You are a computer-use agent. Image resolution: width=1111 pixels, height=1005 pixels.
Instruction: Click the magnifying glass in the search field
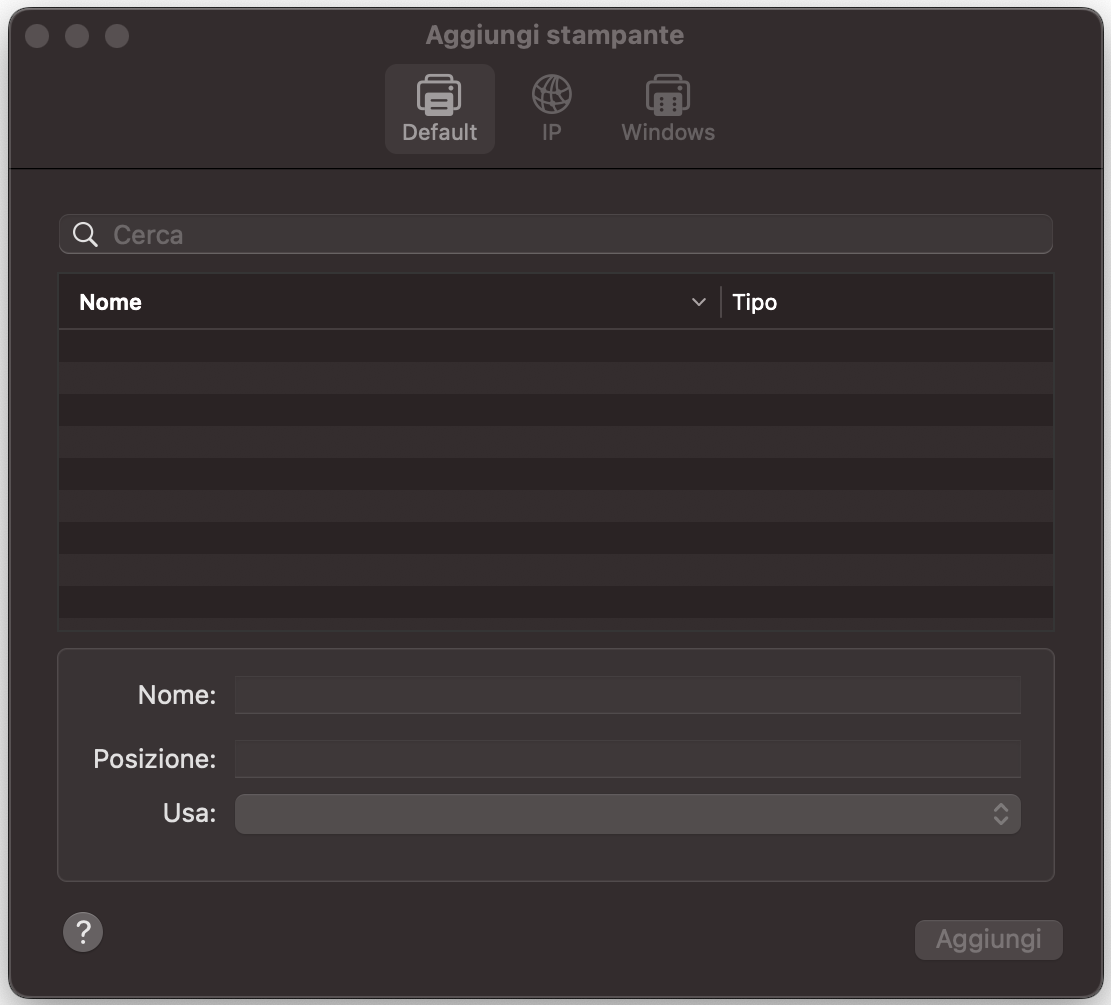pyautogui.click(x=85, y=233)
